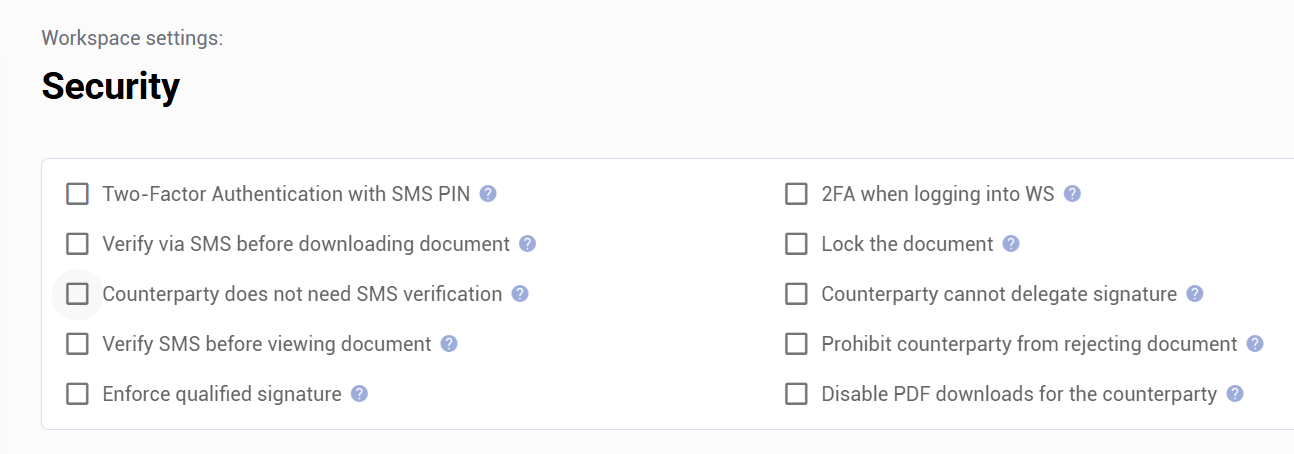Image resolution: width=1294 pixels, height=454 pixels.
Task: Click help icon next to Verify SMS viewing
Action: [x=449, y=344]
